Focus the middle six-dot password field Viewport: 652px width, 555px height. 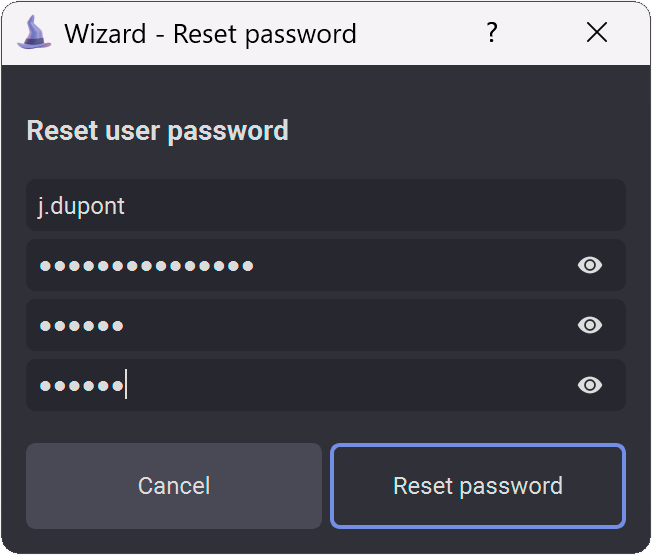click(x=326, y=325)
